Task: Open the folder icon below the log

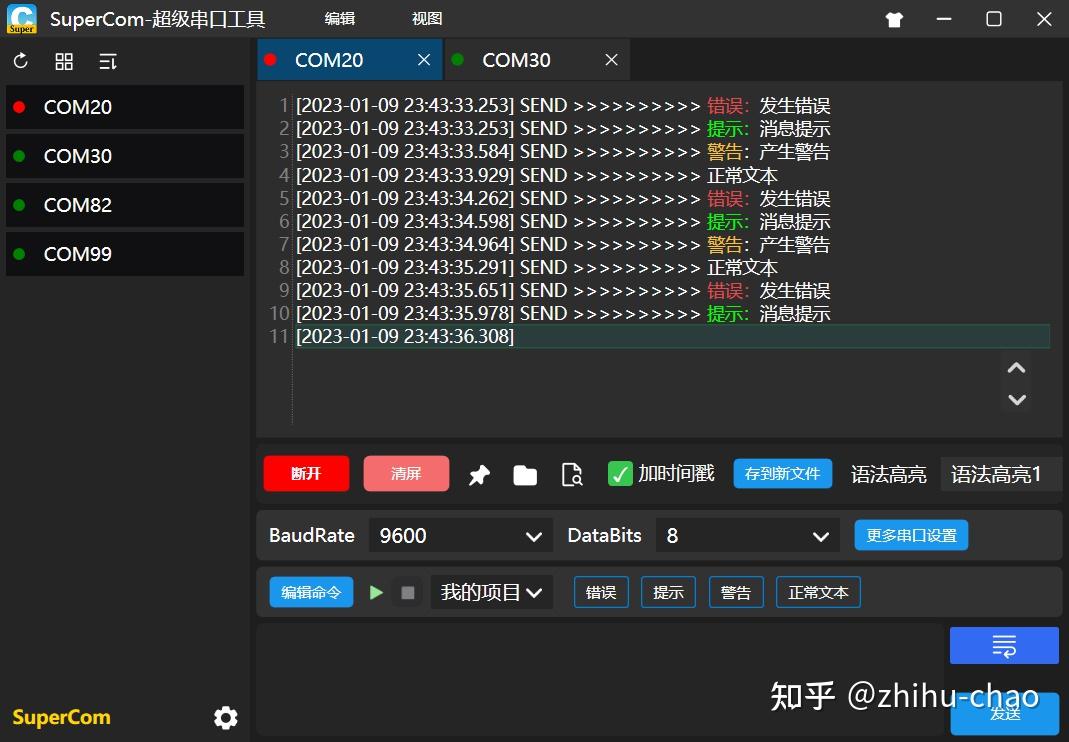Action: click(x=525, y=474)
